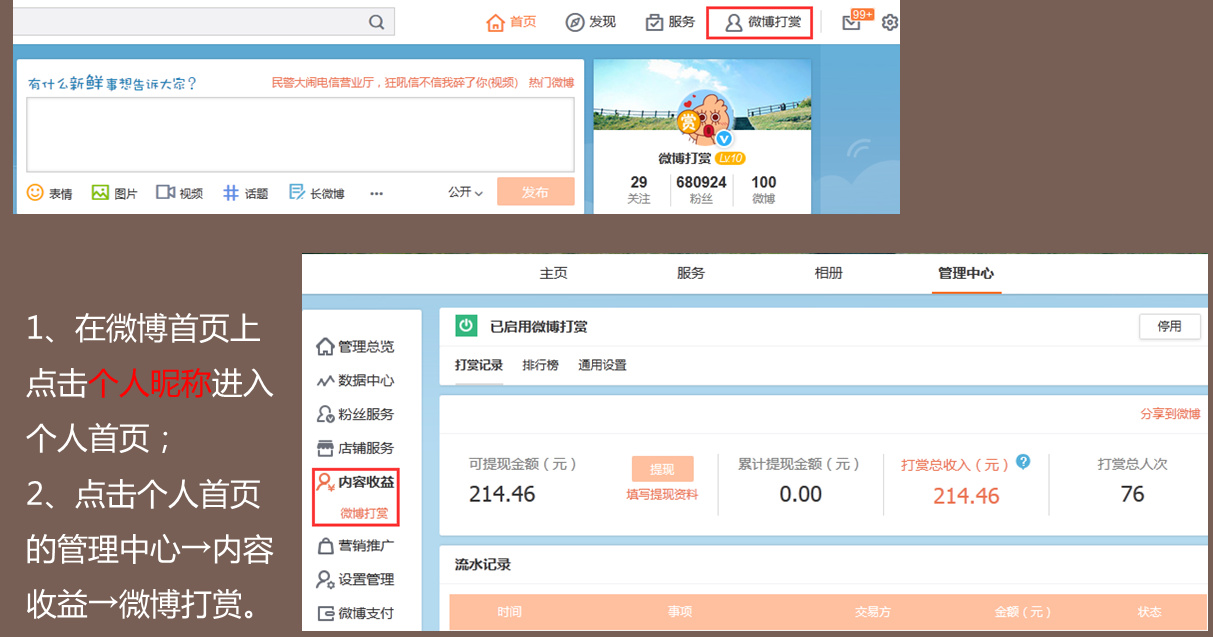Image resolution: width=1213 pixels, height=637 pixels.
Task: Click the 时间 column header
Action: [x=509, y=612]
